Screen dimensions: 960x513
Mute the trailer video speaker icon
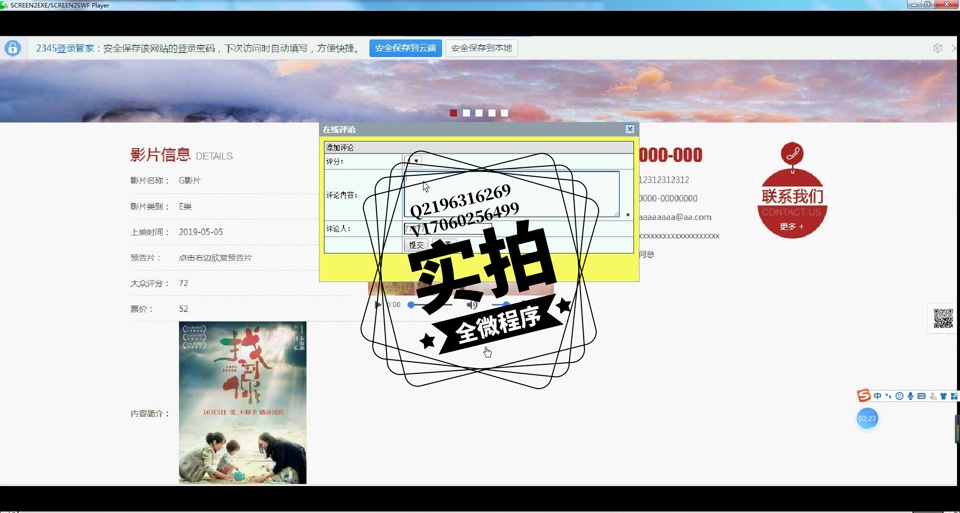(x=471, y=305)
